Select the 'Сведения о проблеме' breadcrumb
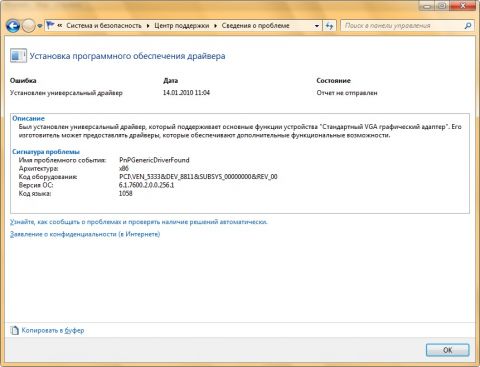This screenshot has height=367, width=480. pos(255,26)
